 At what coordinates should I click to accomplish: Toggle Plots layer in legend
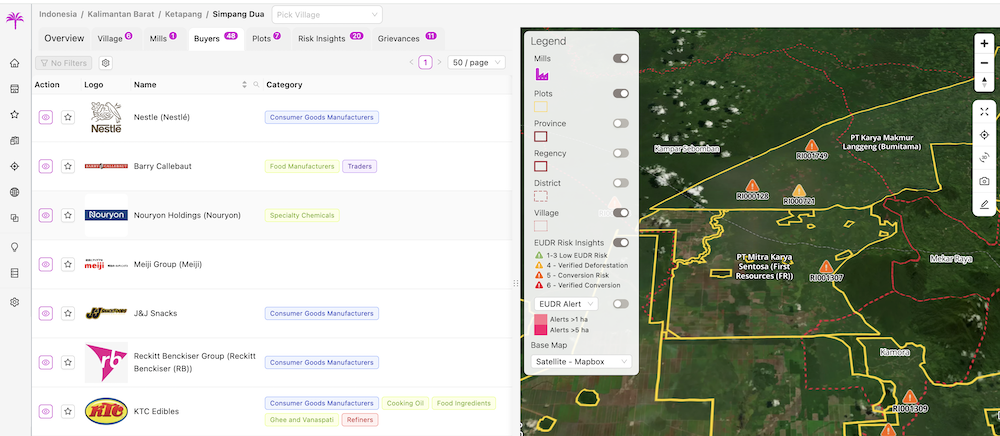click(x=621, y=94)
